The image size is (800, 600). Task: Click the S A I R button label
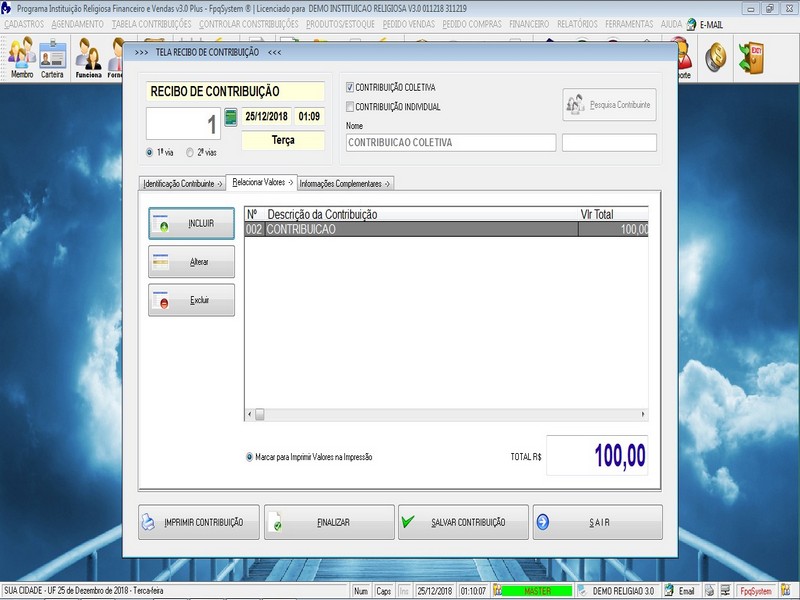click(x=599, y=522)
